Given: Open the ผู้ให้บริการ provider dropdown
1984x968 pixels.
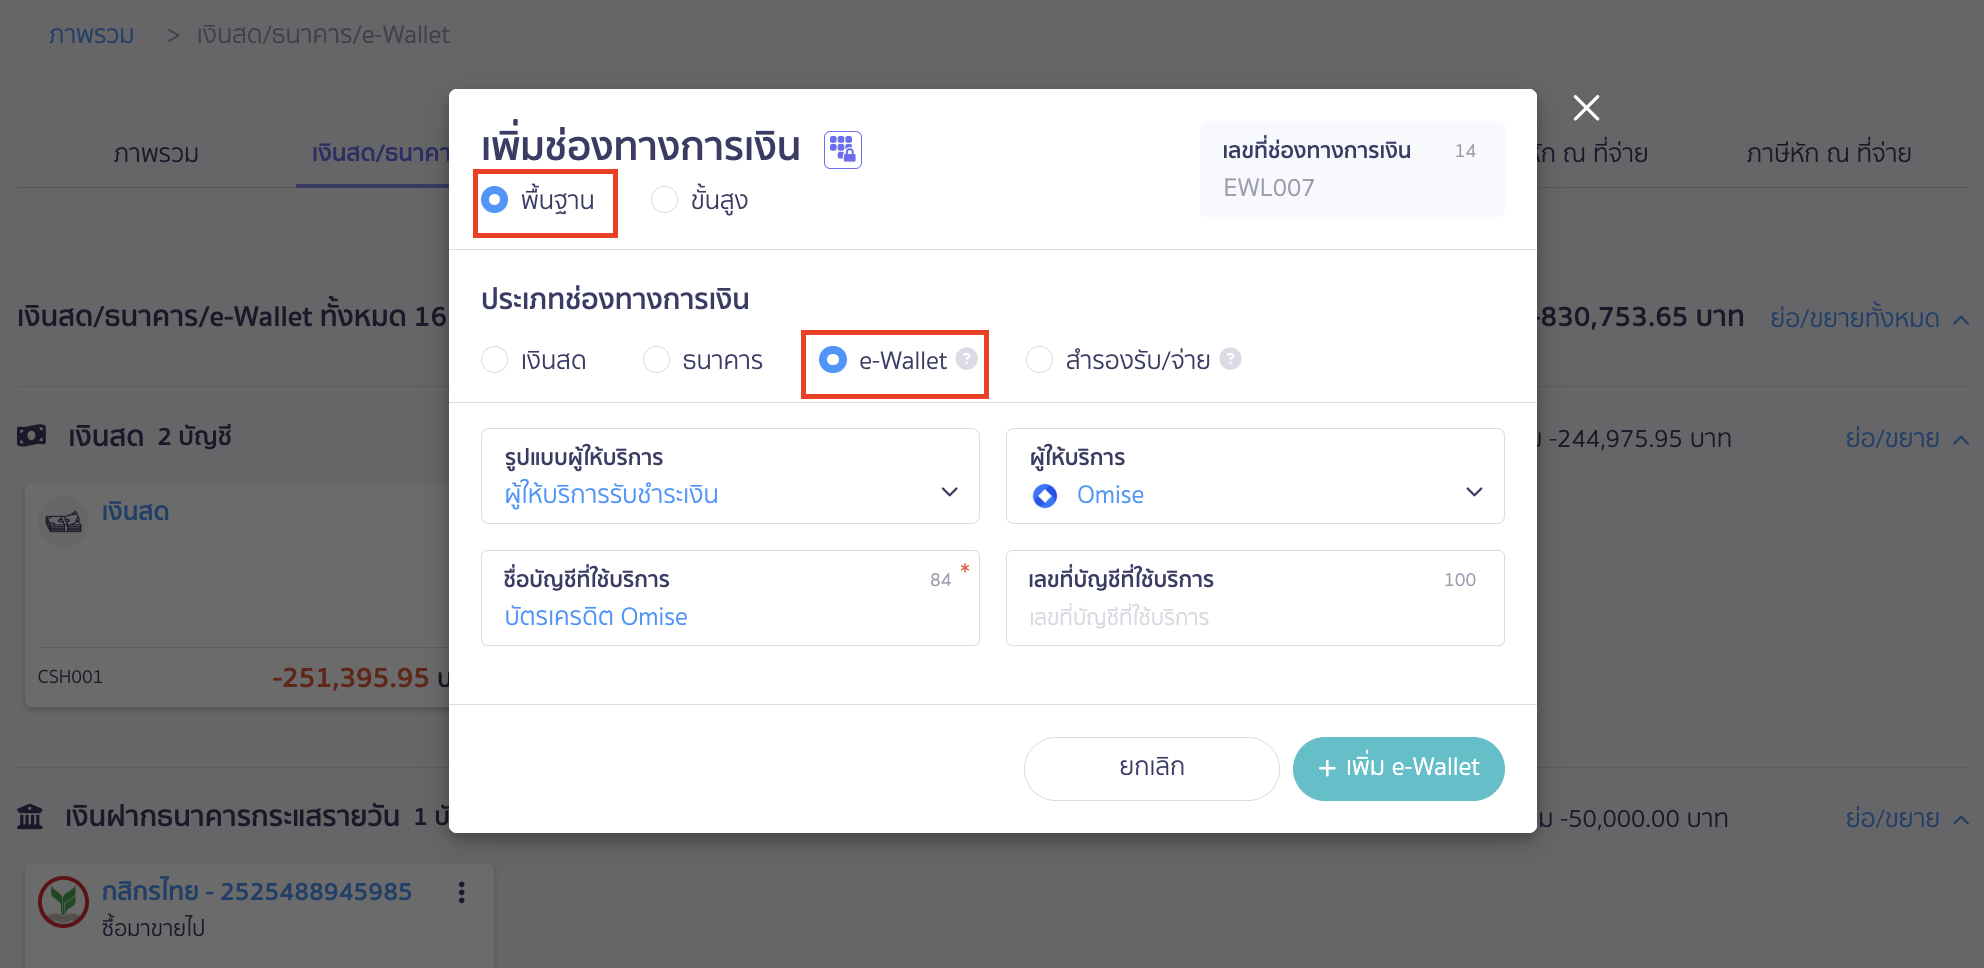Looking at the screenshot, I should tap(1473, 492).
